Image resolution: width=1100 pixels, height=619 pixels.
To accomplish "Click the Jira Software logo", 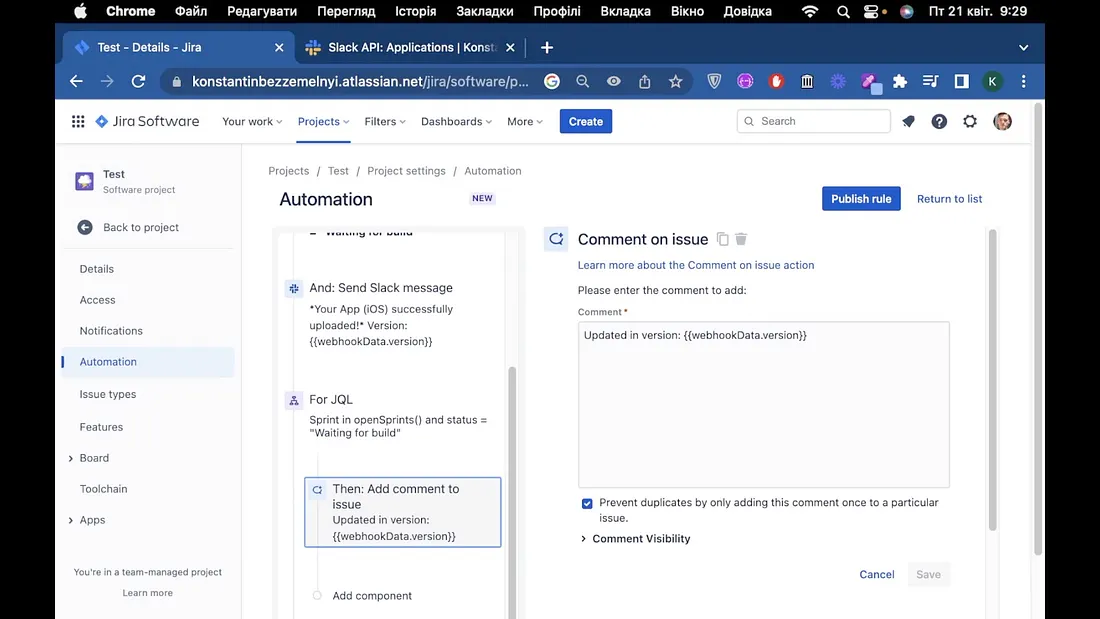I will [147, 121].
